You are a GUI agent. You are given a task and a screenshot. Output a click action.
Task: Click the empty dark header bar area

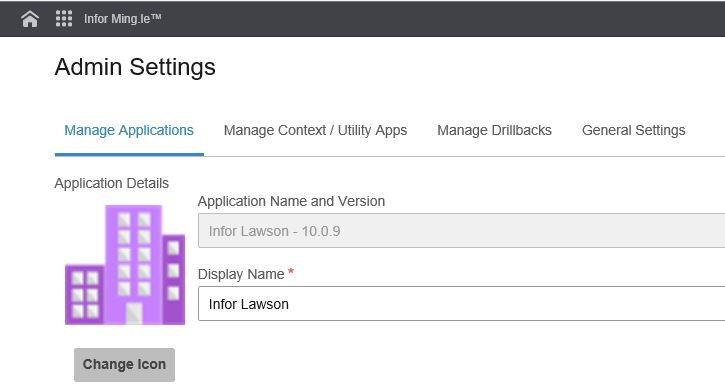(x=439, y=18)
